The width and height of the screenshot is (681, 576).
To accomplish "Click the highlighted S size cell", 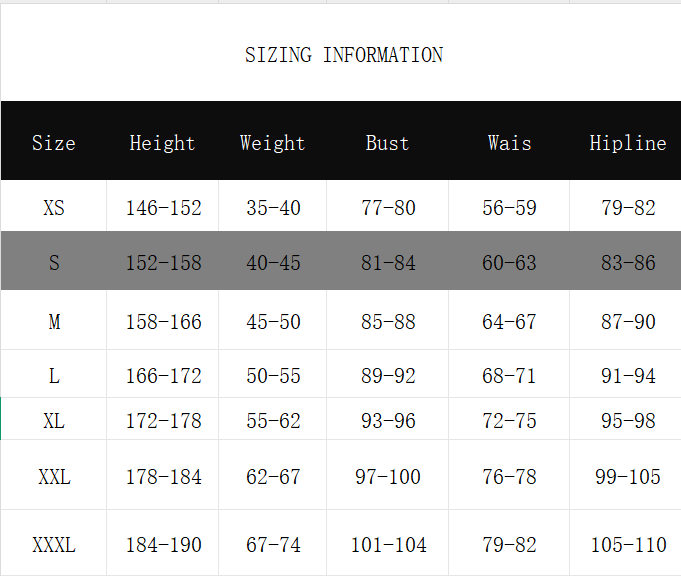I will click(54, 263).
